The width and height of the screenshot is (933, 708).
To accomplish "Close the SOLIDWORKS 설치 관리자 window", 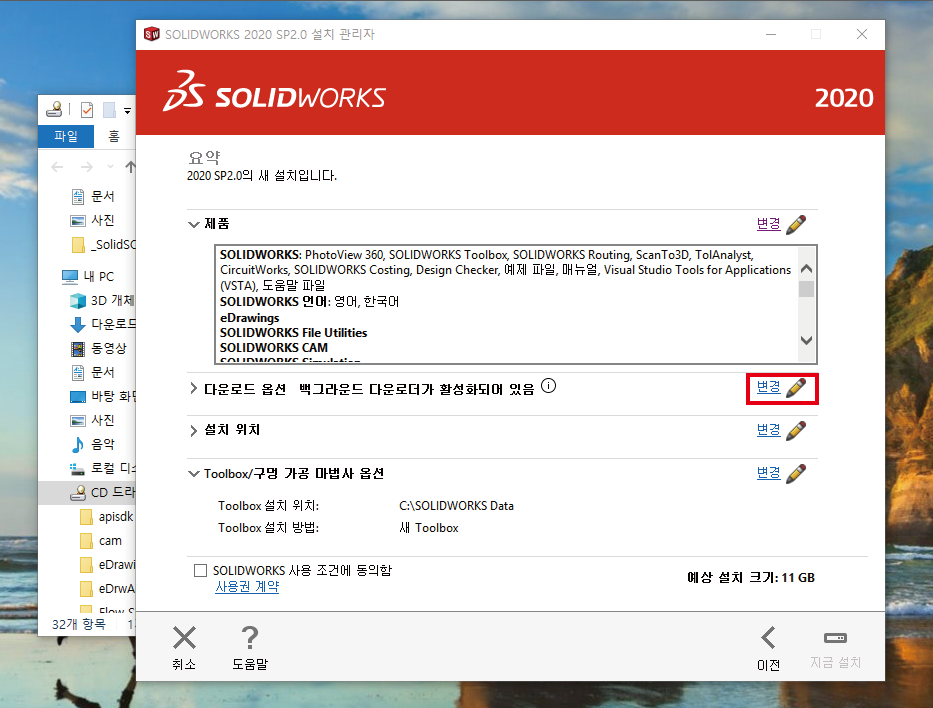I will pyautogui.click(x=862, y=35).
